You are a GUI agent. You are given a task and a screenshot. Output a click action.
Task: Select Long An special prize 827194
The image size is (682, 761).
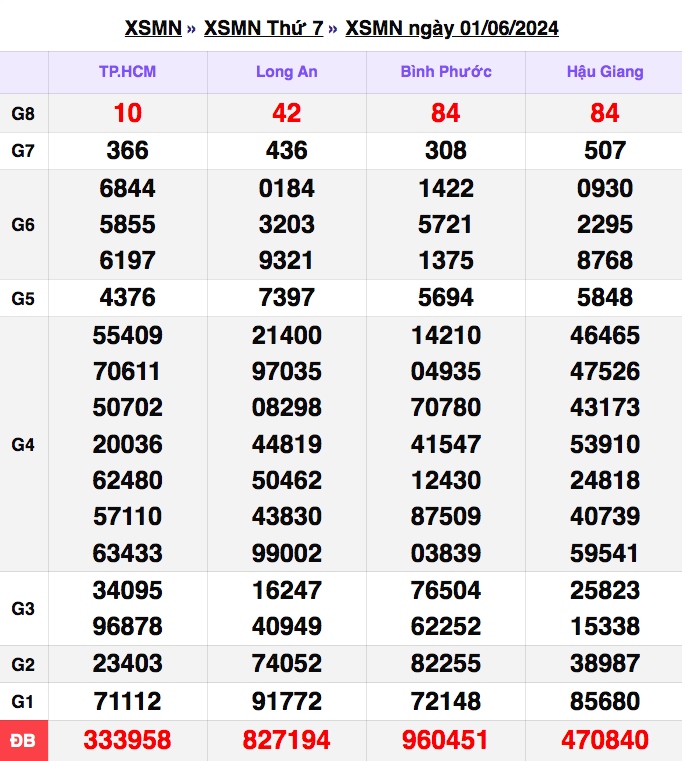(x=286, y=741)
